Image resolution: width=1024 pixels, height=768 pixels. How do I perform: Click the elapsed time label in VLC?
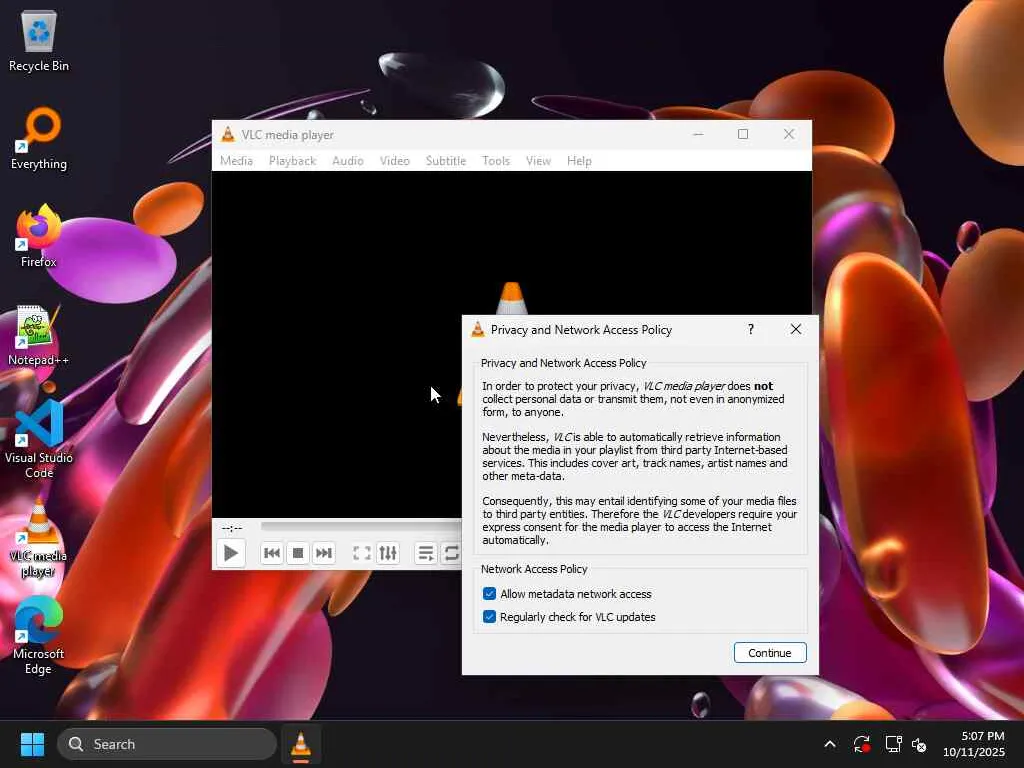pyautogui.click(x=232, y=528)
